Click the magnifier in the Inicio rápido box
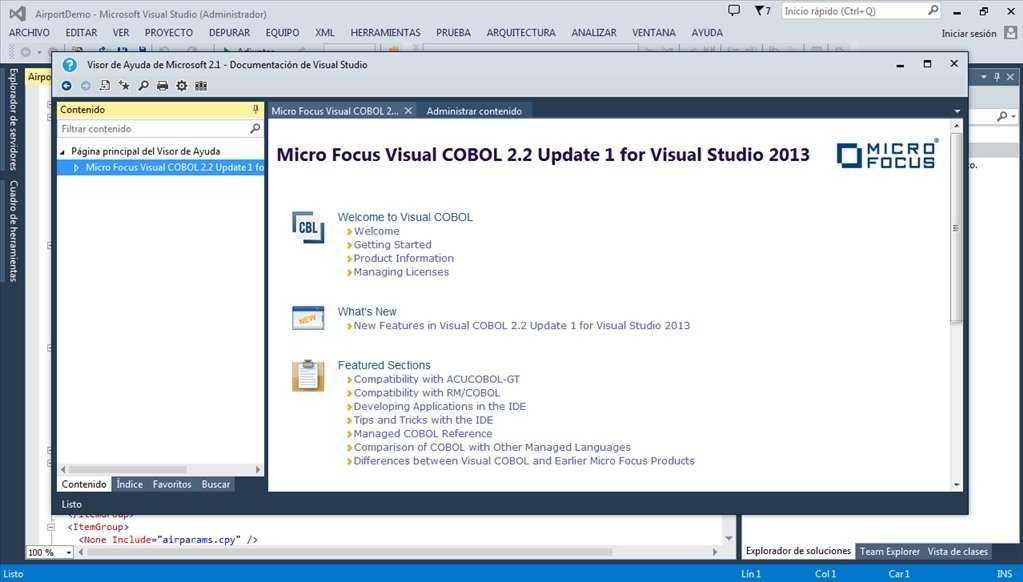 pos(933,10)
